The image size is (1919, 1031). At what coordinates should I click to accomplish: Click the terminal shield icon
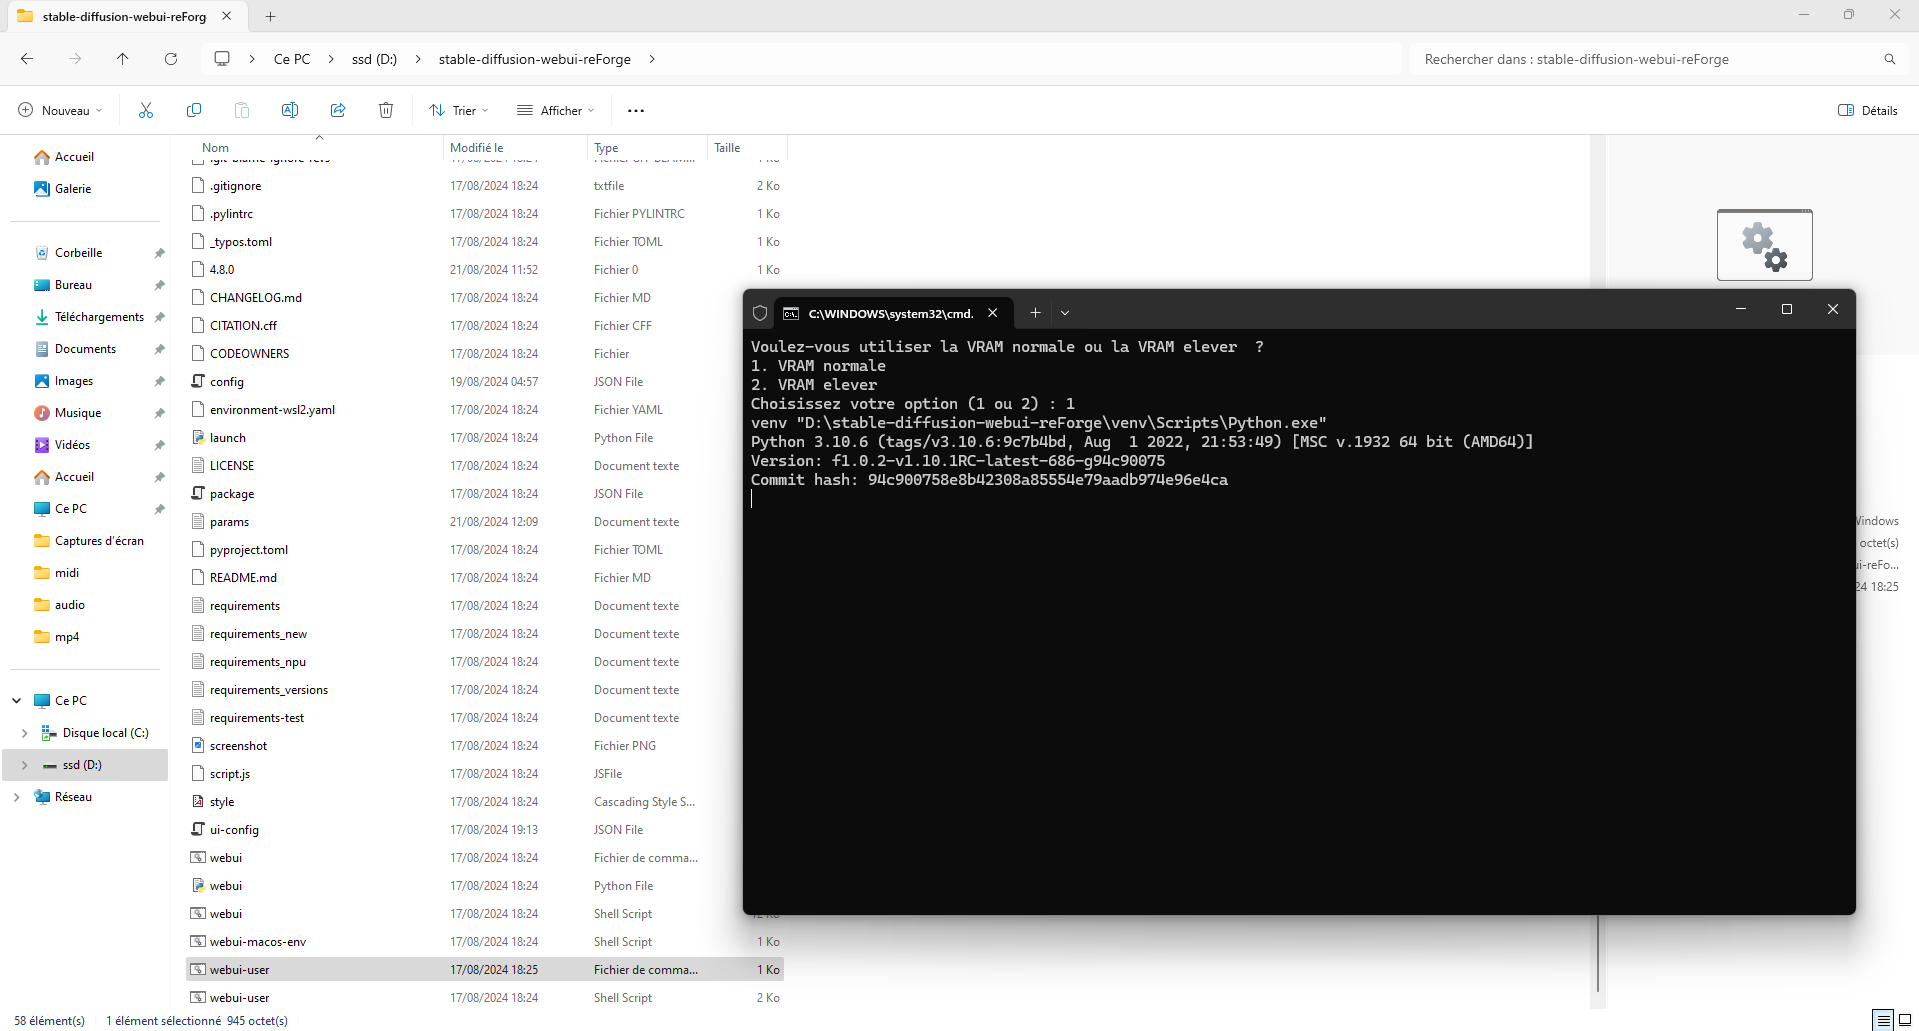click(760, 313)
